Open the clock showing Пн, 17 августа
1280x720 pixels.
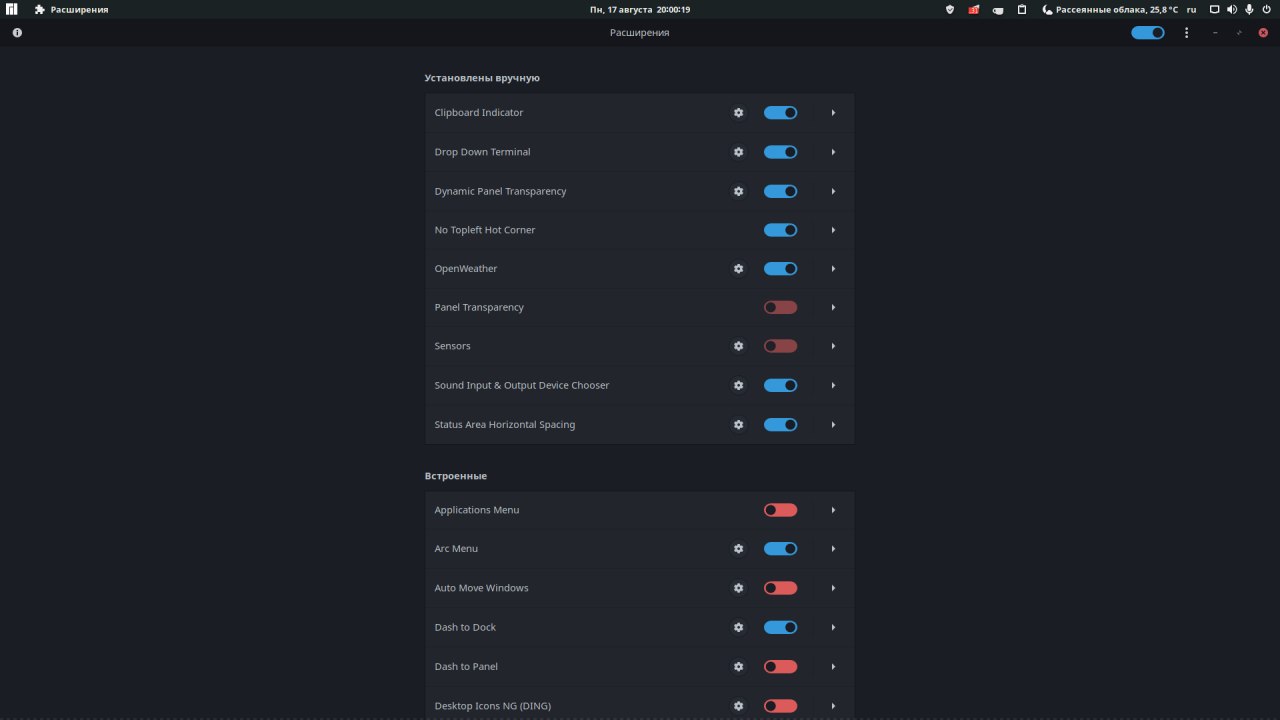click(x=640, y=9)
